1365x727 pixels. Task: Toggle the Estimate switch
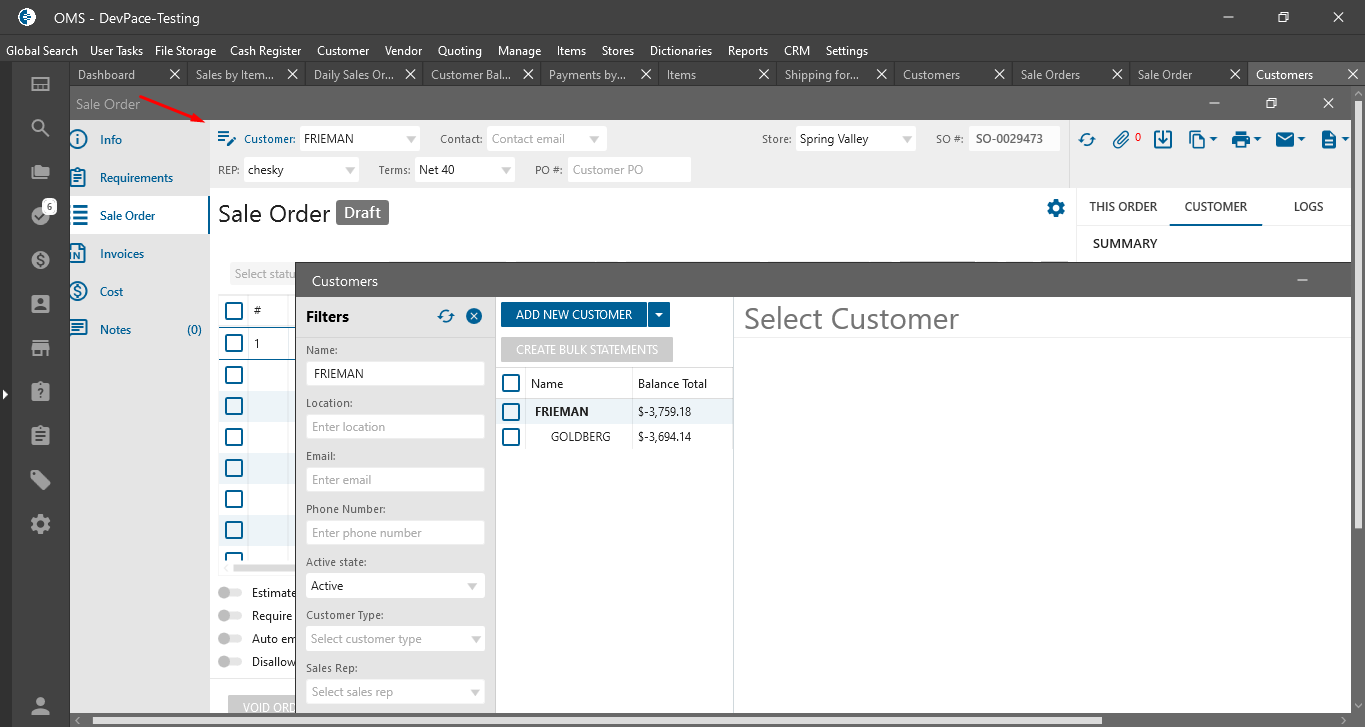(x=230, y=593)
